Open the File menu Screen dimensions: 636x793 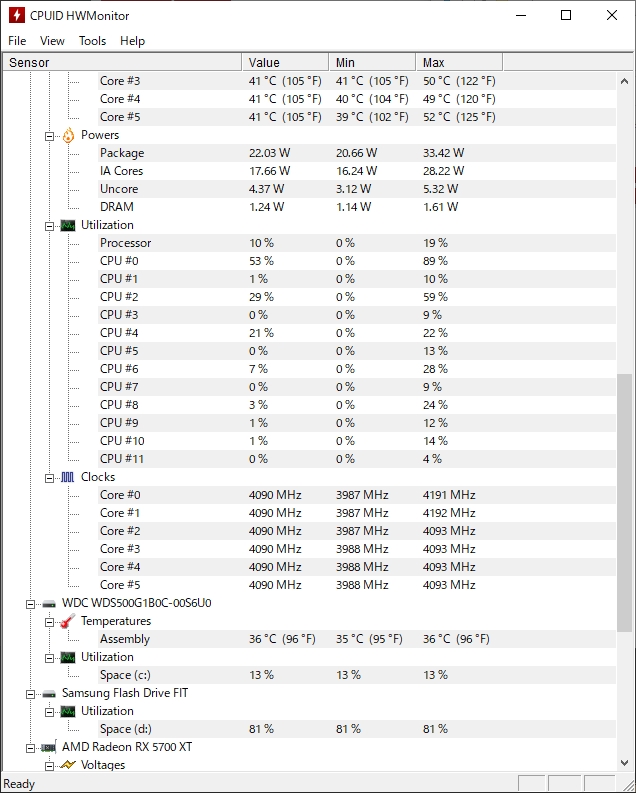[x=17, y=41]
